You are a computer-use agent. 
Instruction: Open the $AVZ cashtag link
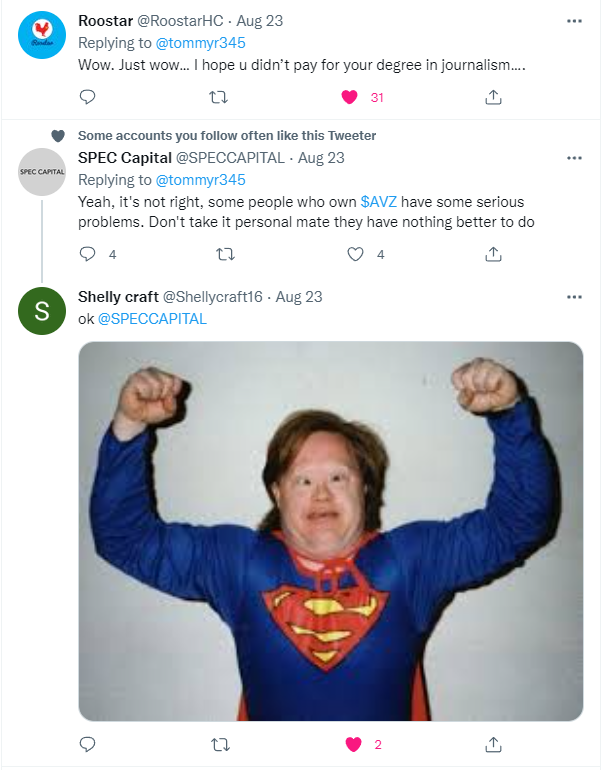pyautogui.click(x=378, y=202)
